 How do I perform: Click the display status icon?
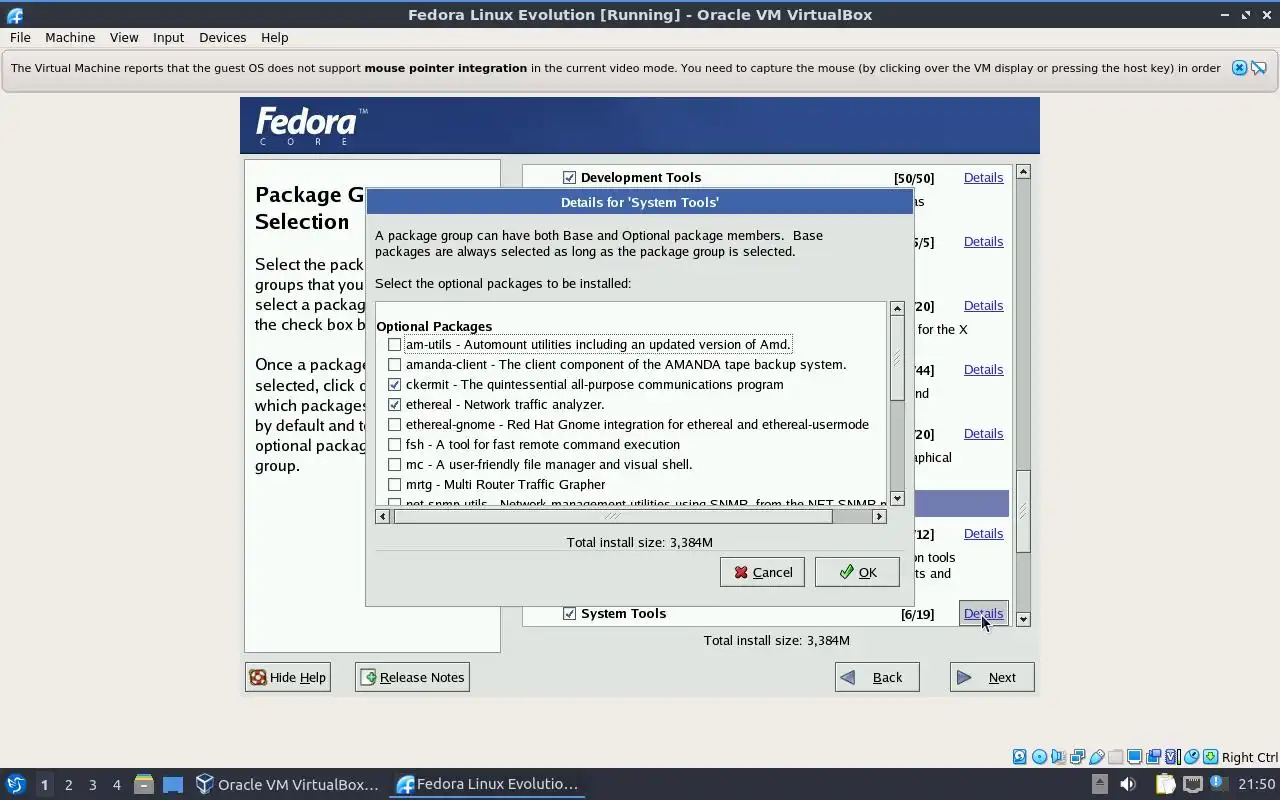click(x=1134, y=757)
